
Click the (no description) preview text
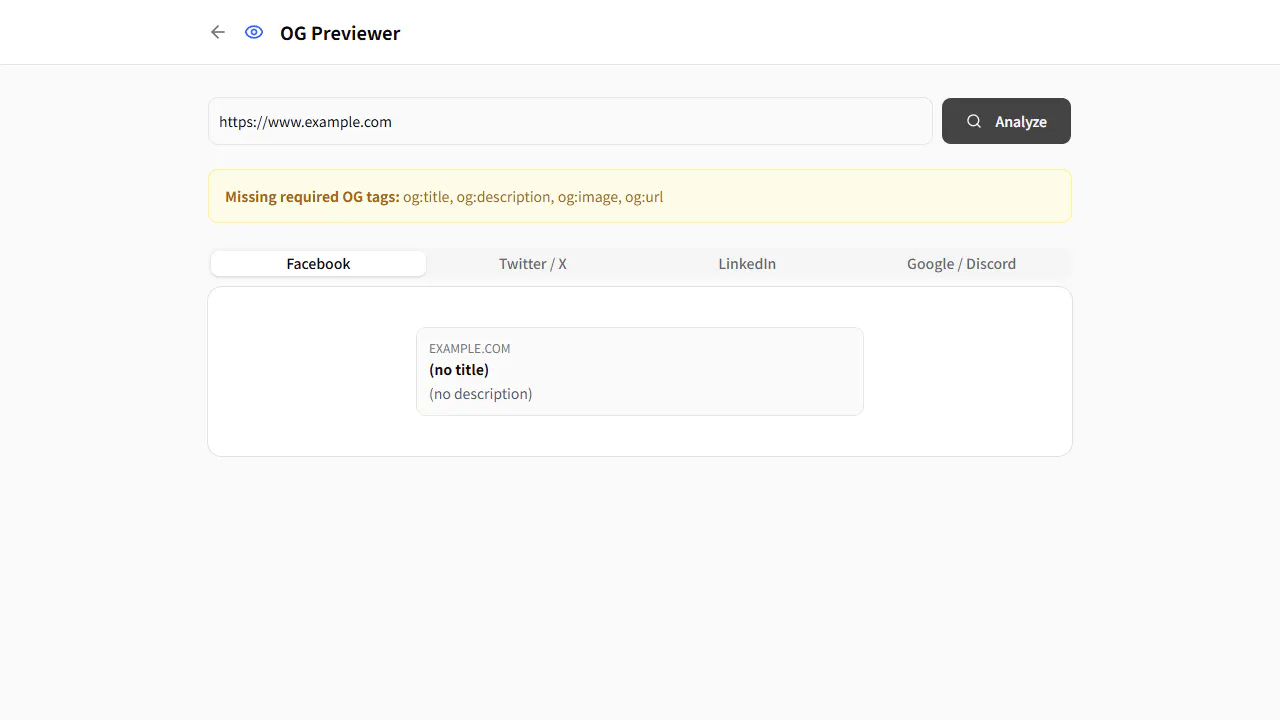pos(481,394)
